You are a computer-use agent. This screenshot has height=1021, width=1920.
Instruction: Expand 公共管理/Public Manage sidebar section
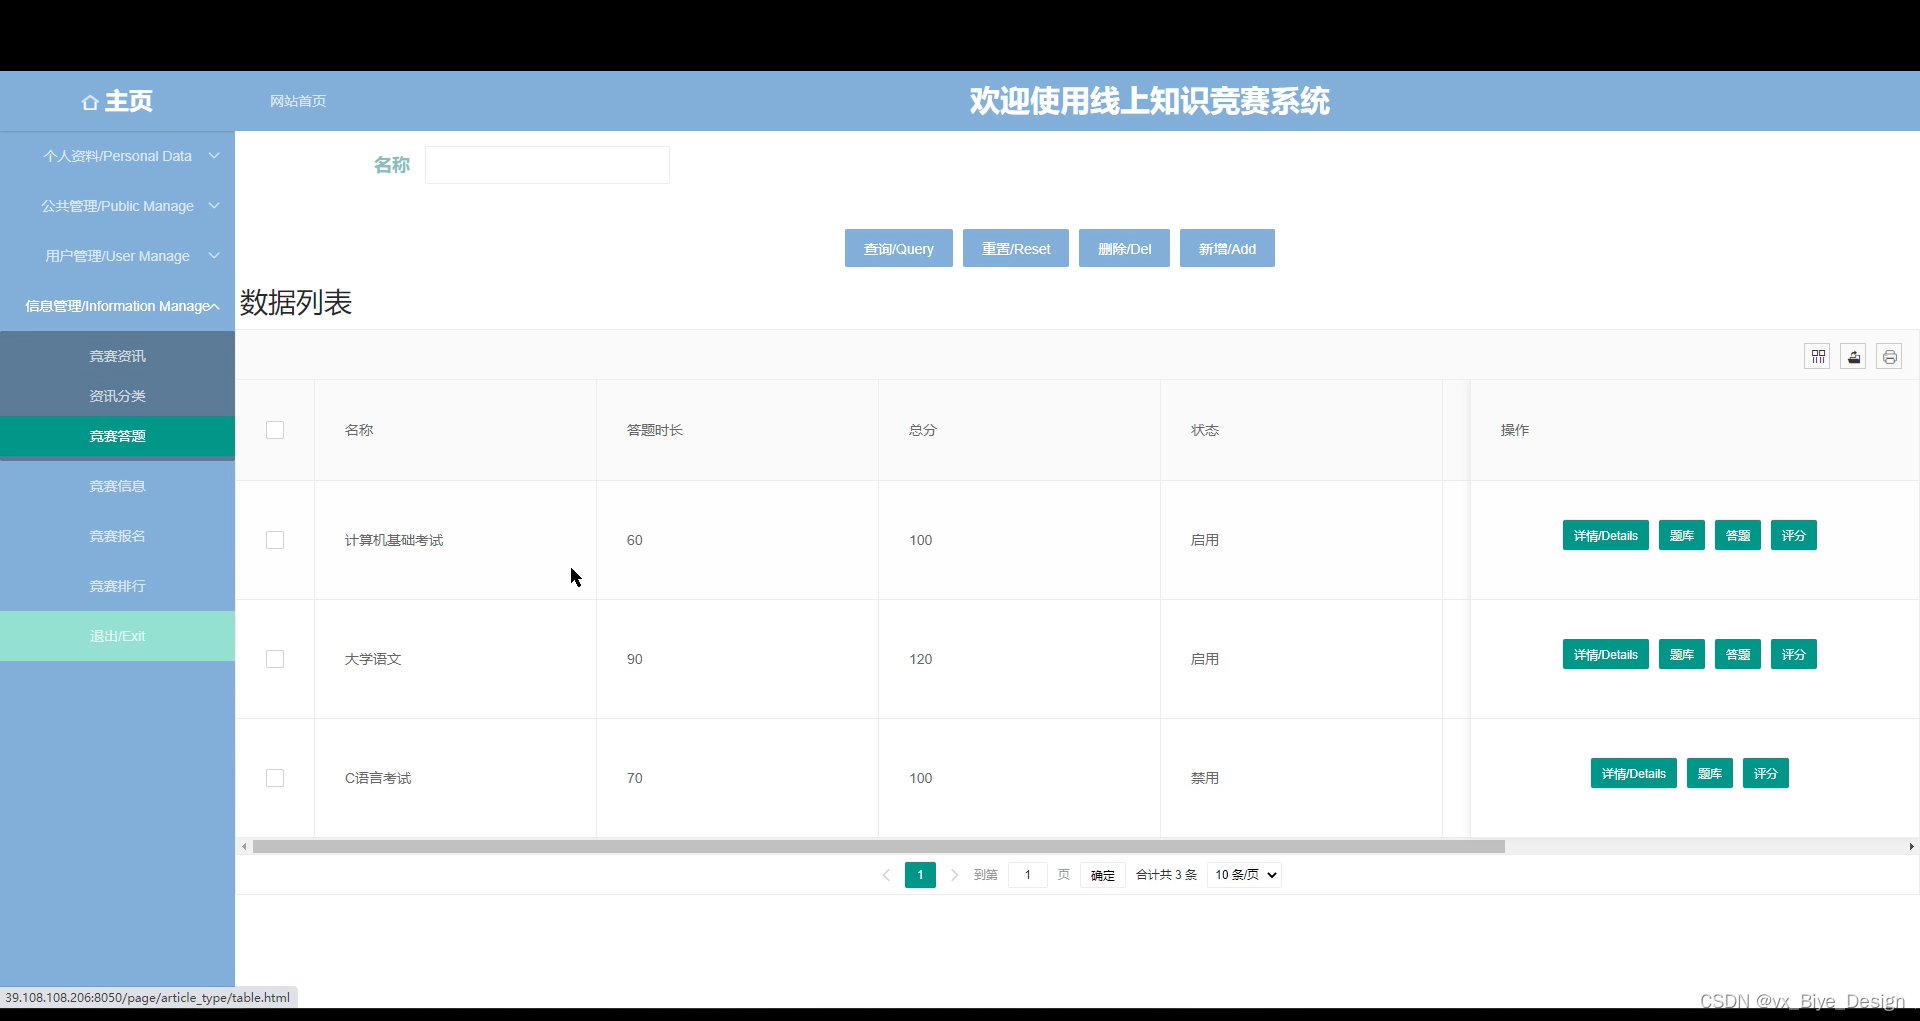117,206
